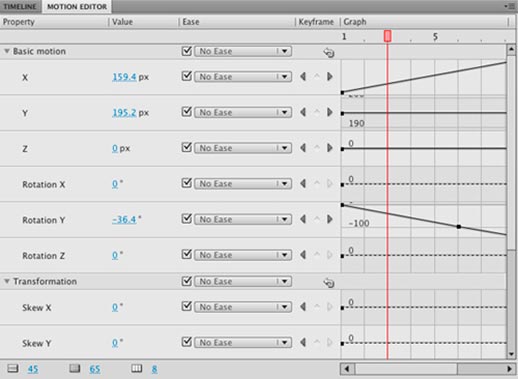518x379 pixels.
Task: Go to next keyframe for Rotation Y
Action: pos(330,219)
